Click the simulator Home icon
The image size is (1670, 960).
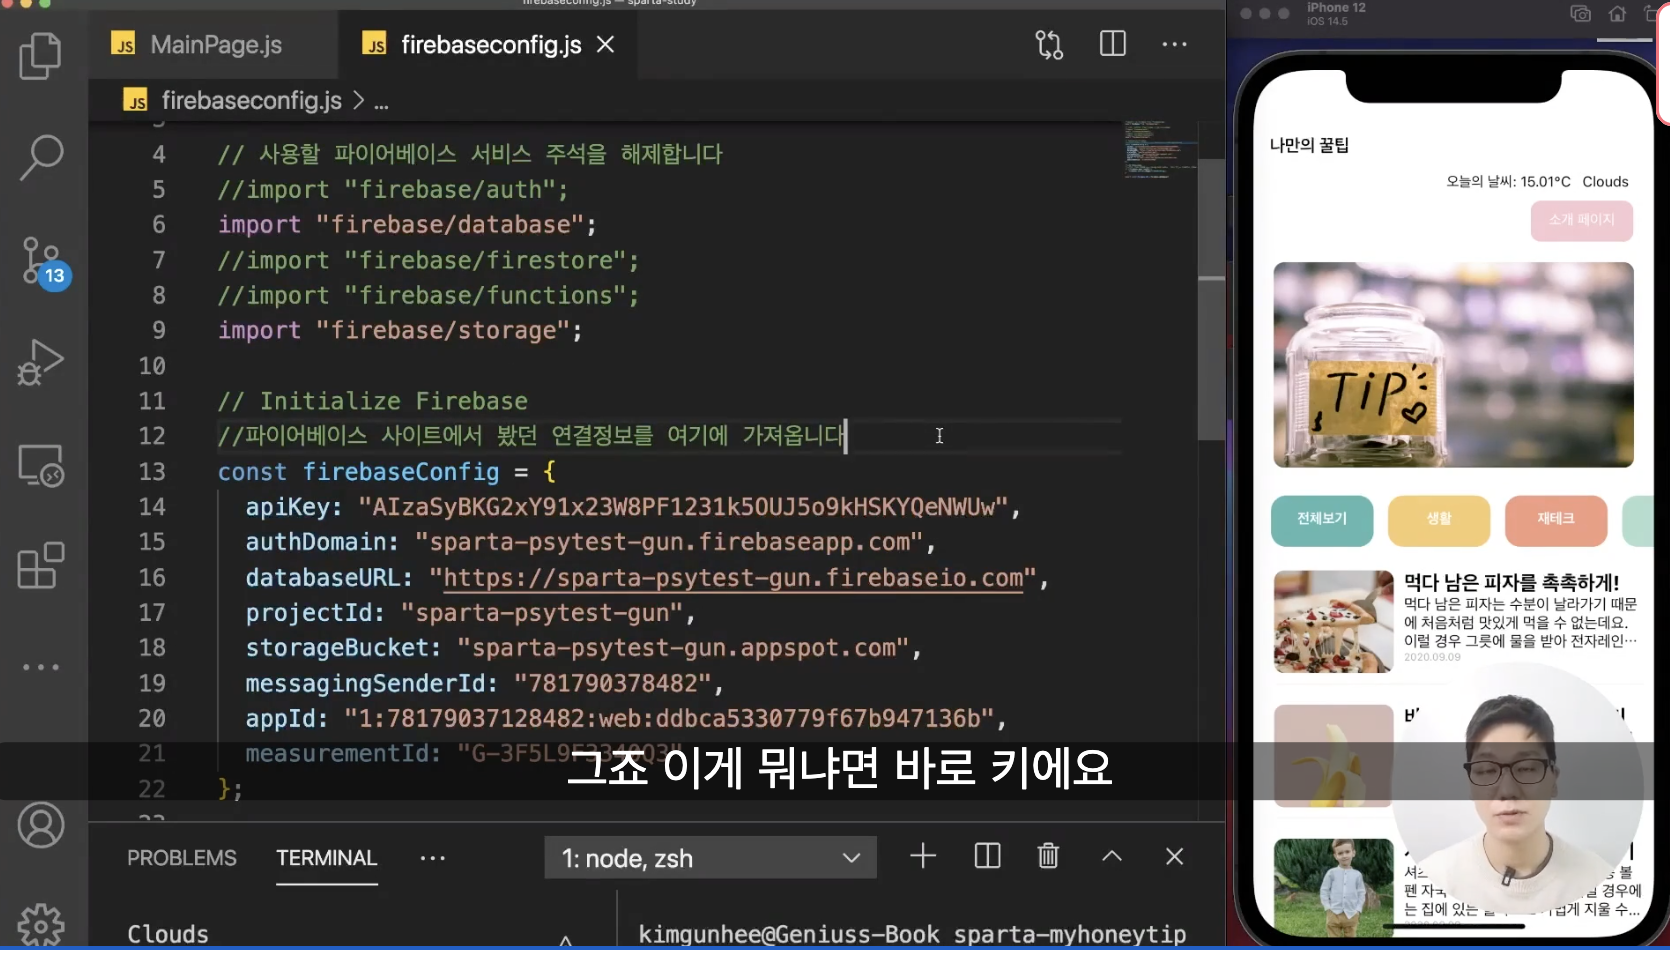tap(1617, 14)
